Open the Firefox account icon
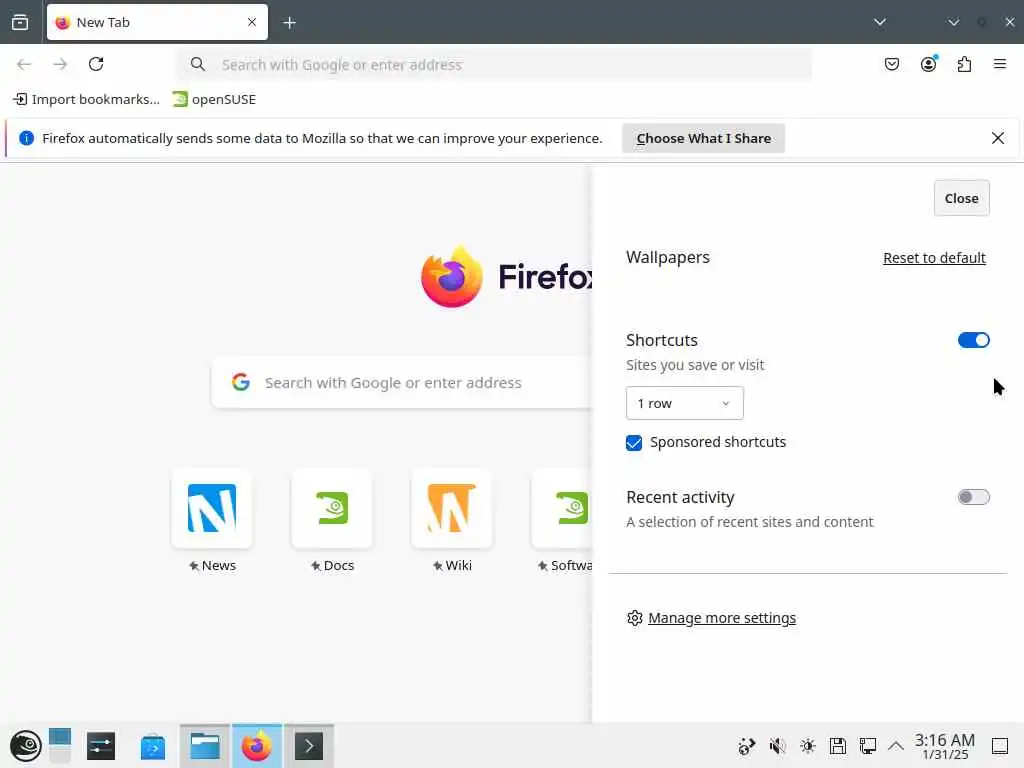1024x768 pixels. (928, 64)
